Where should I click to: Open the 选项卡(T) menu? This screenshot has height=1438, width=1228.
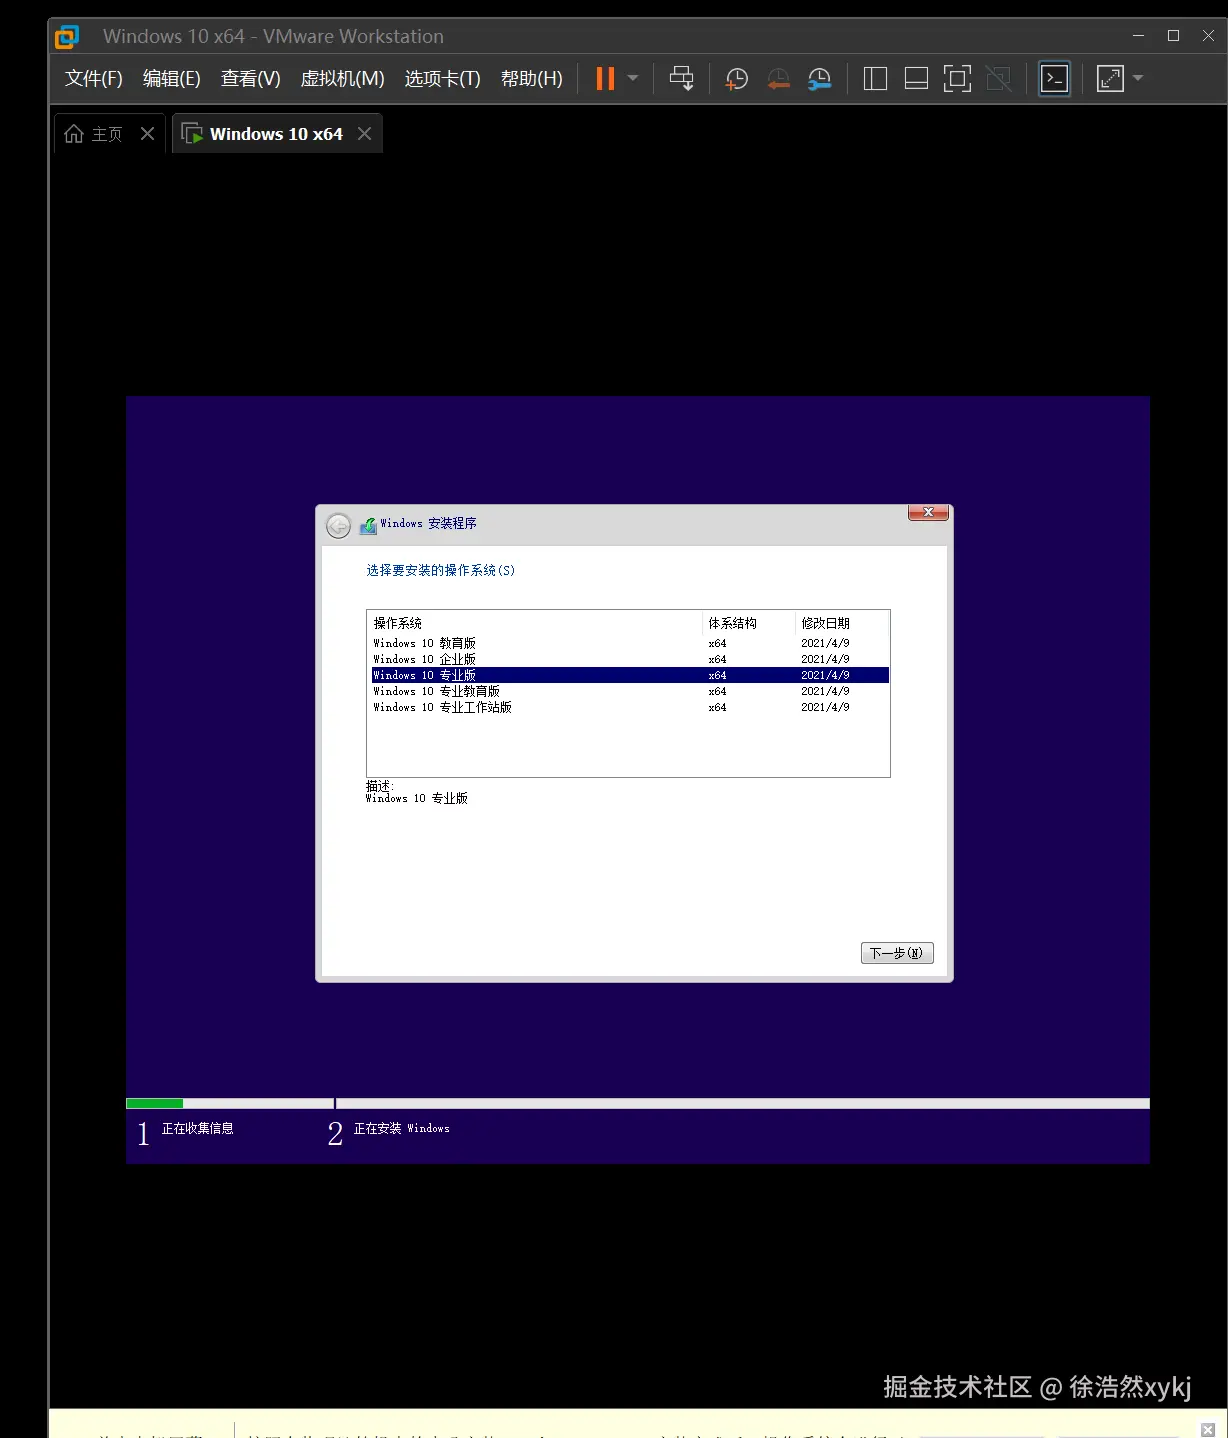[442, 79]
